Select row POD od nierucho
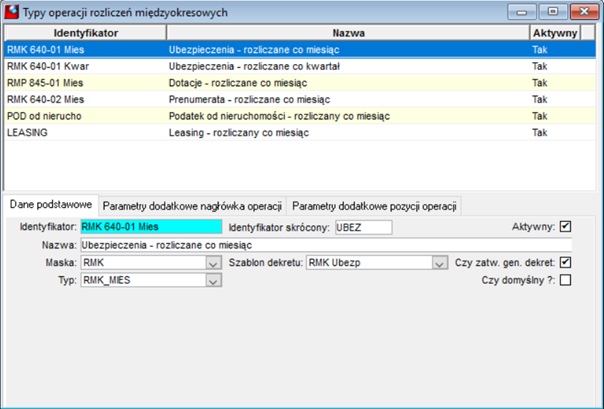Viewport: 604px width, 409px height. pyautogui.click(x=300, y=116)
